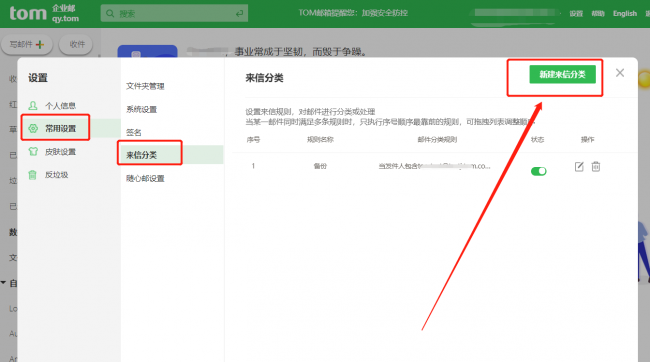Close the settings dialog with X
Screen dimensions: 650x362
pyautogui.click(x=620, y=73)
